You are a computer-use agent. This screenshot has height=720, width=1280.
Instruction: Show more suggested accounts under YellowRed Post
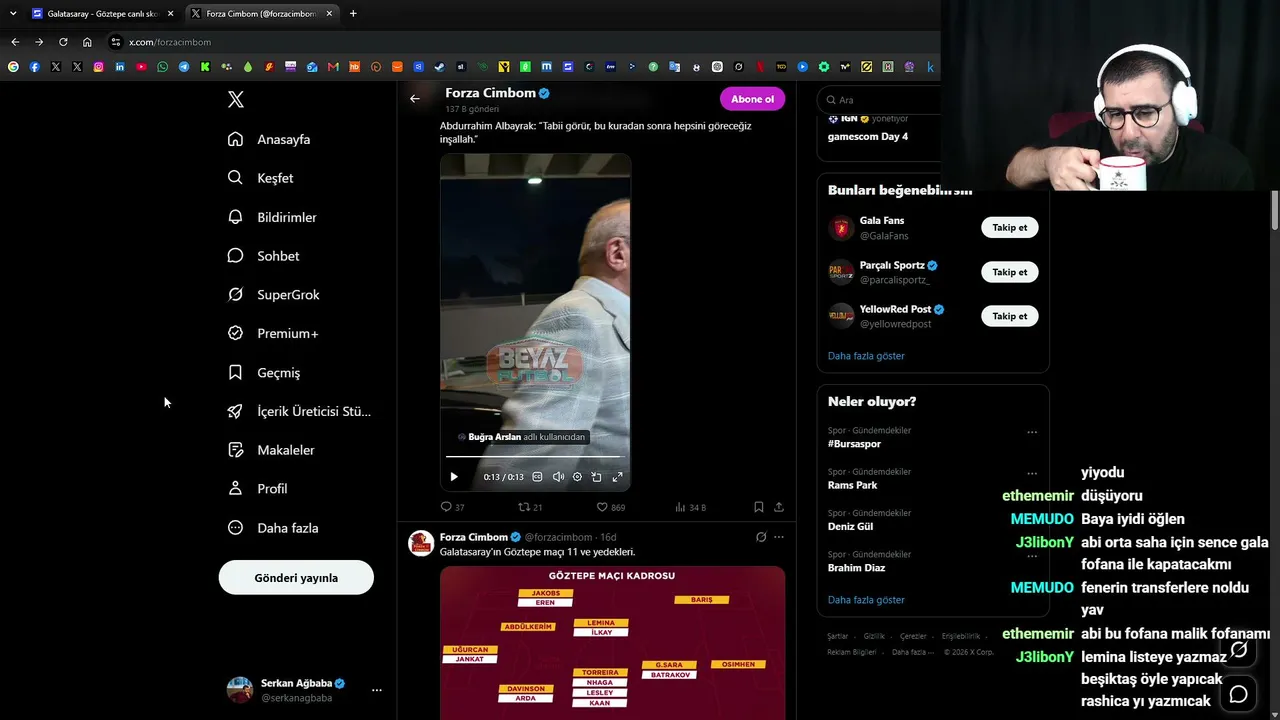(866, 356)
